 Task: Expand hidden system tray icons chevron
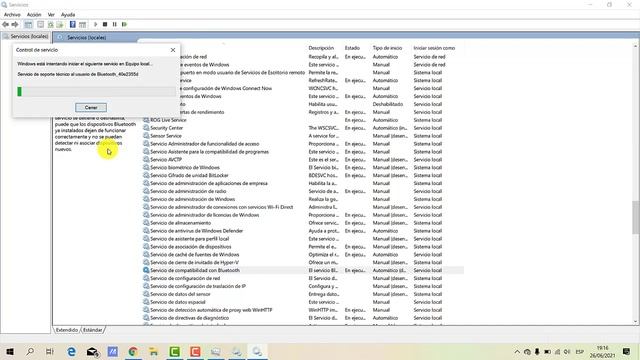pyautogui.click(x=517, y=351)
